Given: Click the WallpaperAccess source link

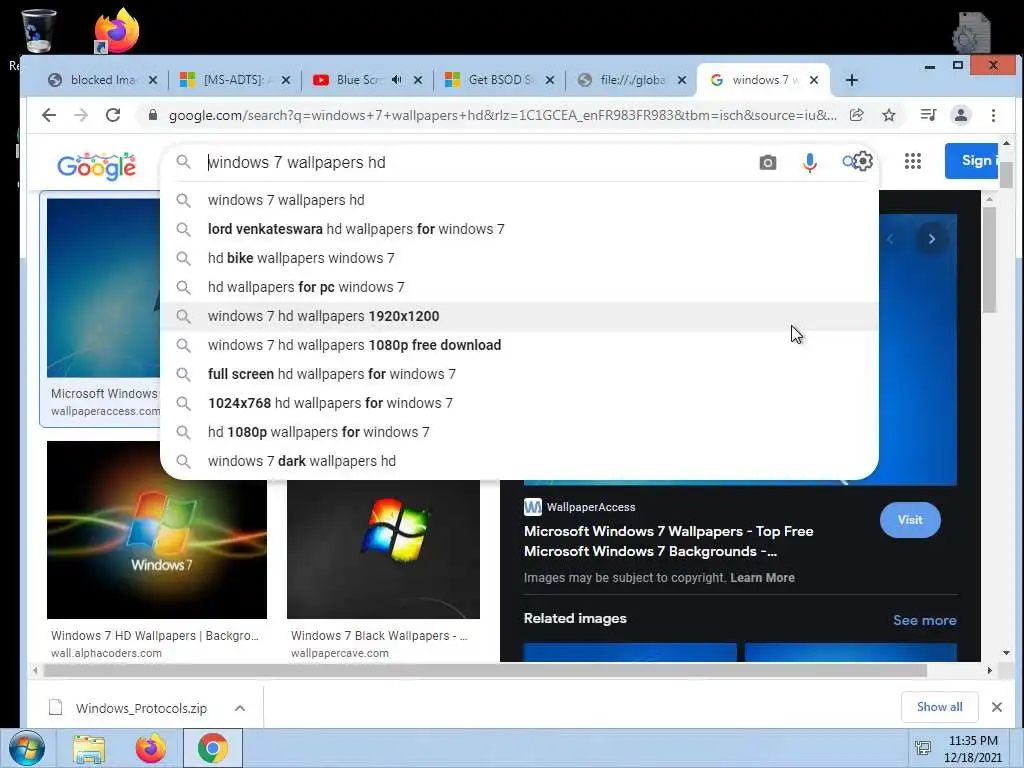Looking at the screenshot, I should 580,507.
